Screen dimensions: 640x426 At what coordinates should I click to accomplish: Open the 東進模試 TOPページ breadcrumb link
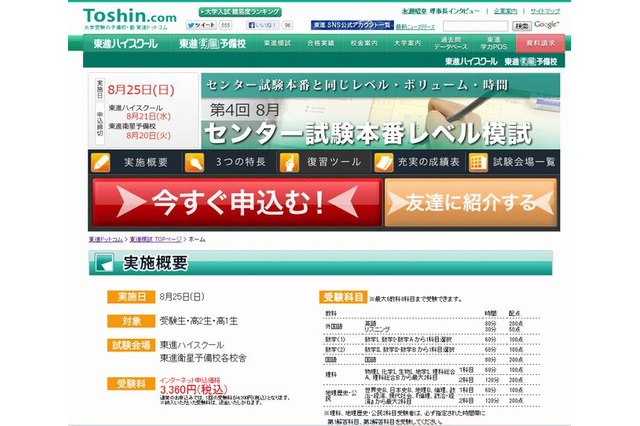(x=156, y=240)
